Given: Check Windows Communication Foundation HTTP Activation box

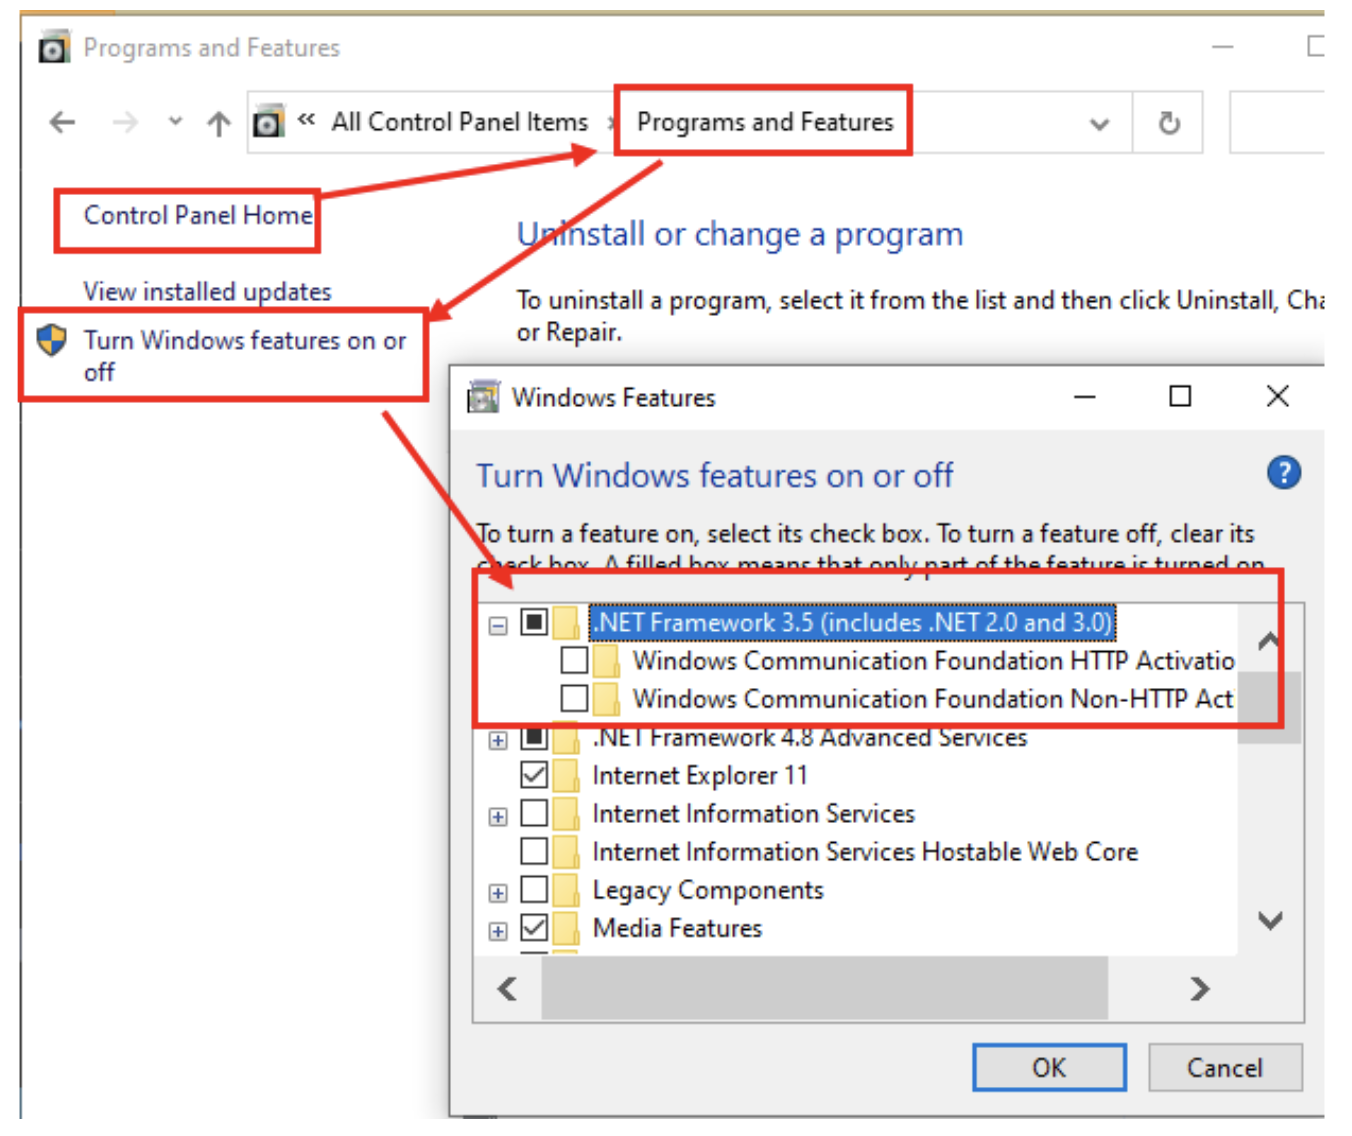Looking at the screenshot, I should pyautogui.click(x=574, y=661).
